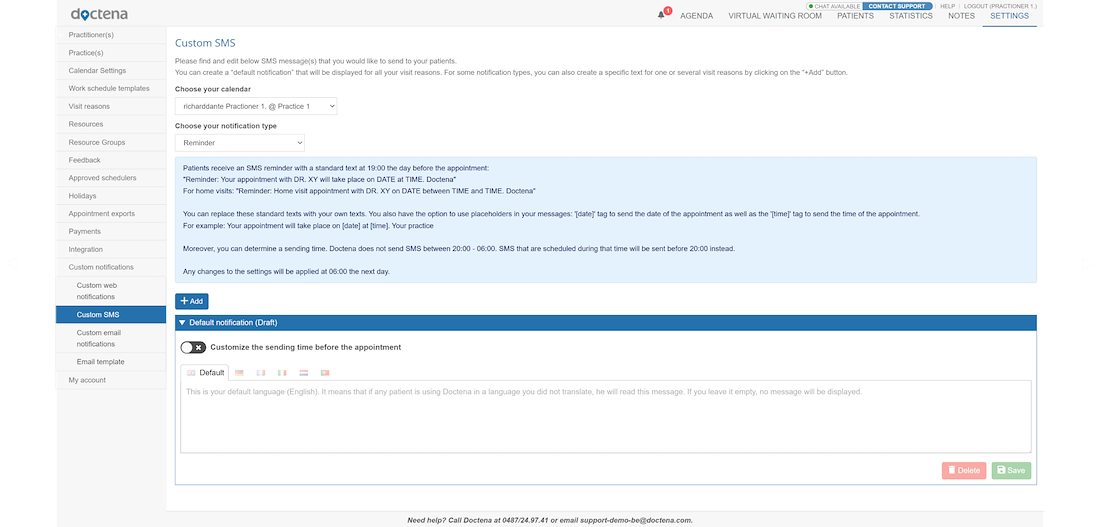Open the notifications bell icon
The height and width of the screenshot is (527, 1100).
coord(661,15)
